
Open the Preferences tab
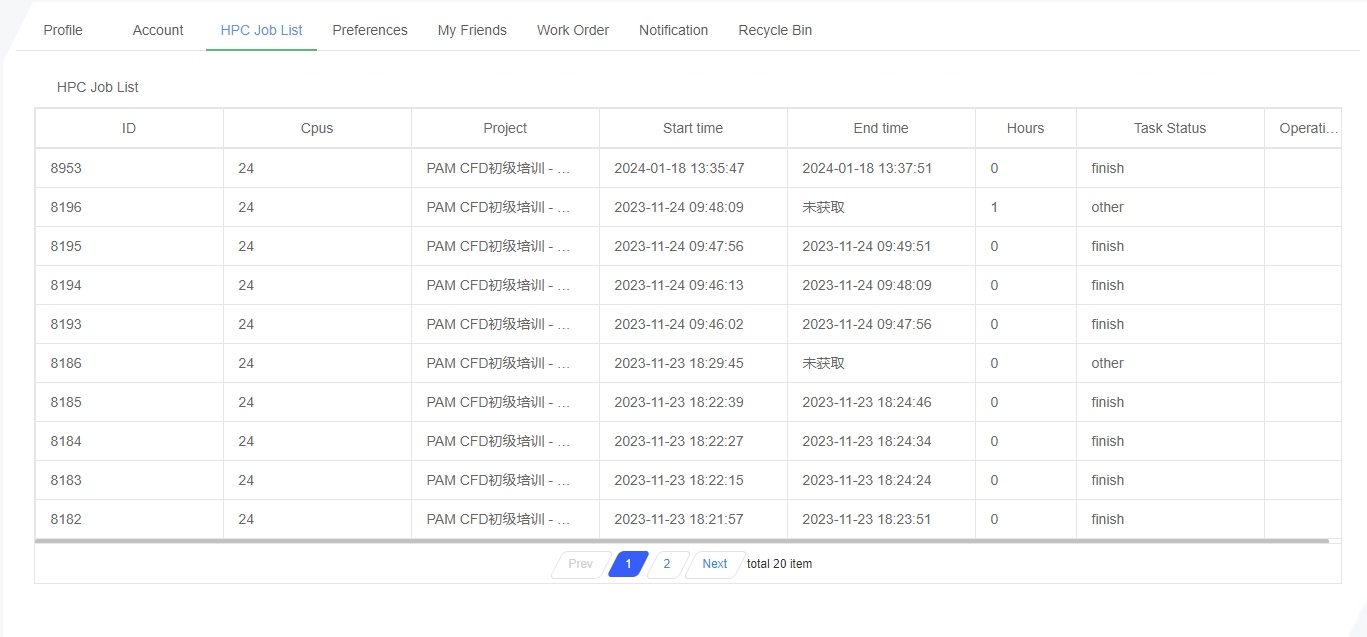click(370, 30)
